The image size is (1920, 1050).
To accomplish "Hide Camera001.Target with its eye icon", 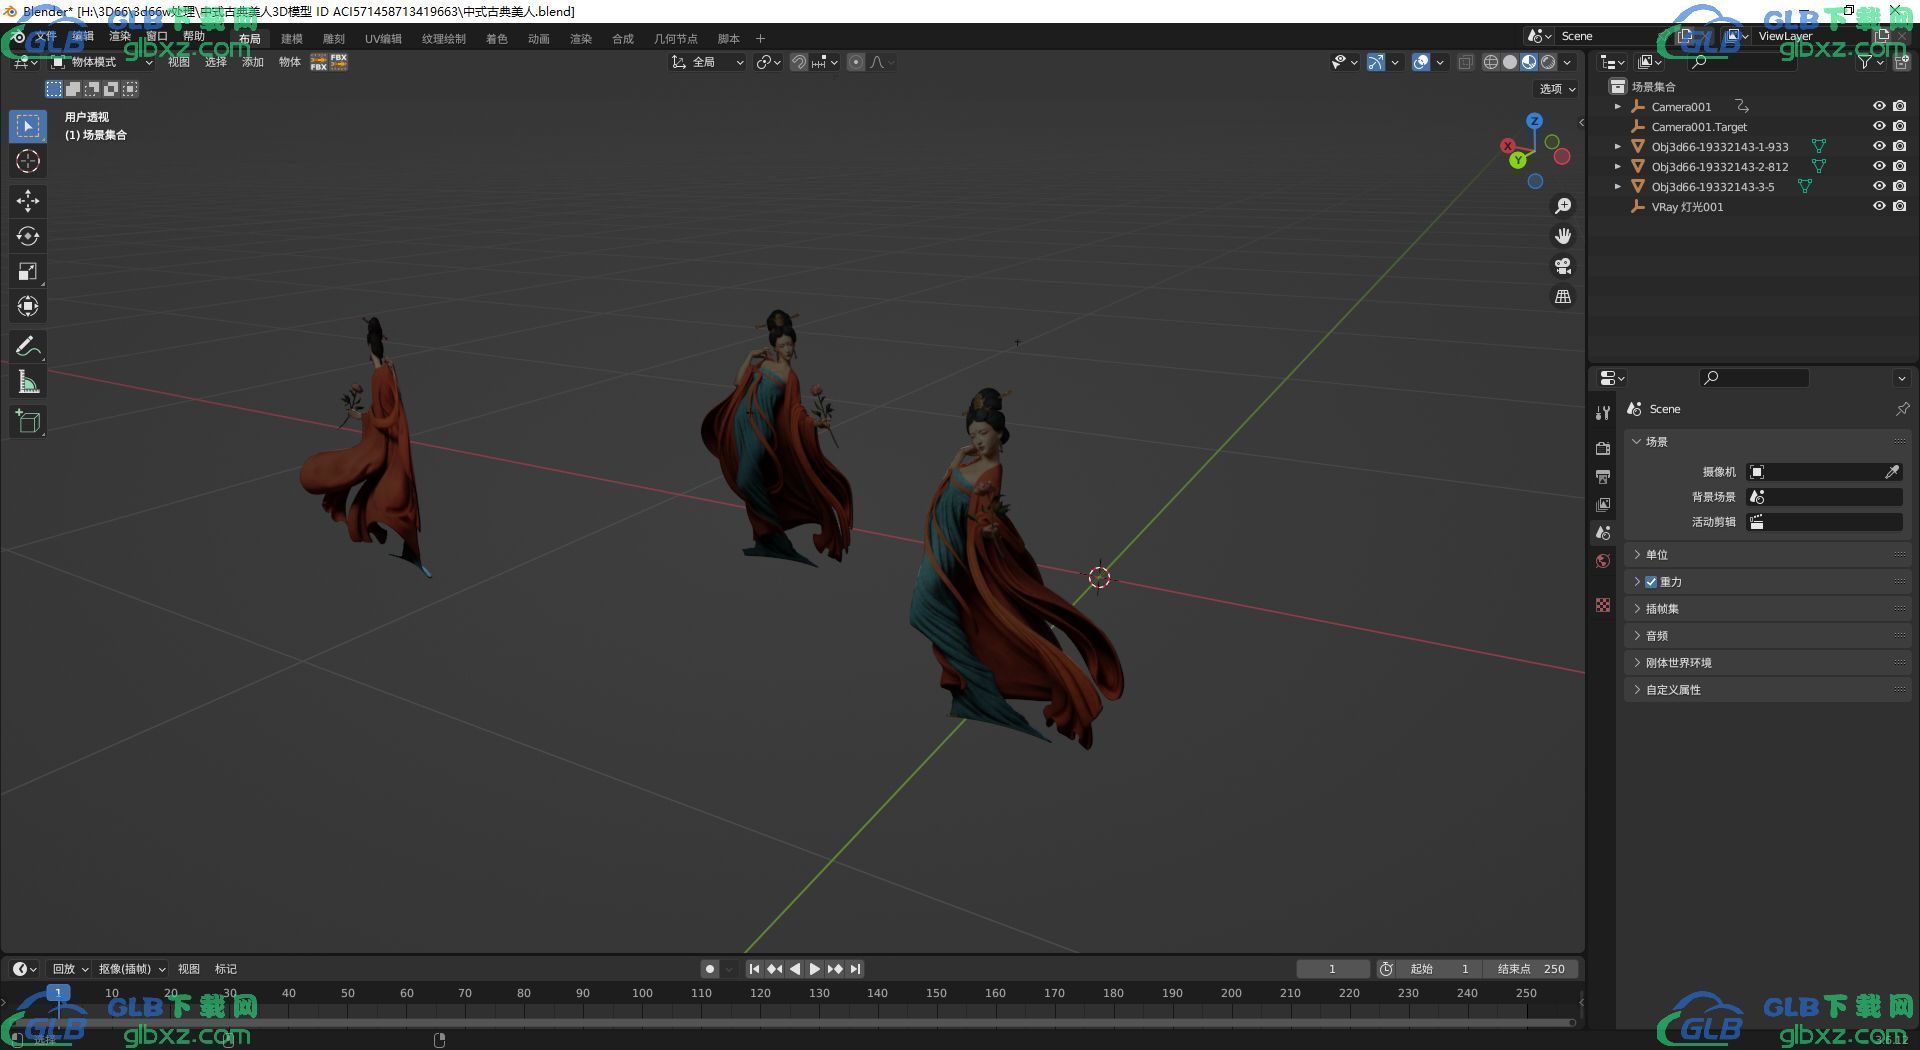I will tap(1879, 126).
